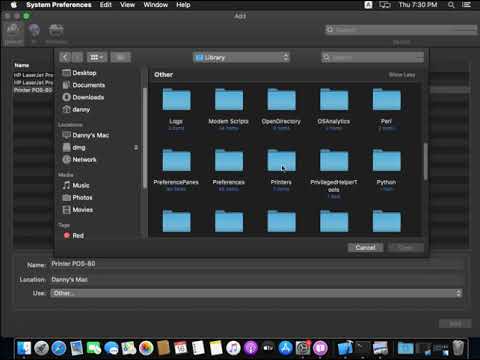Click the printer Location field
This screenshot has height=360, width=480.
257,279
